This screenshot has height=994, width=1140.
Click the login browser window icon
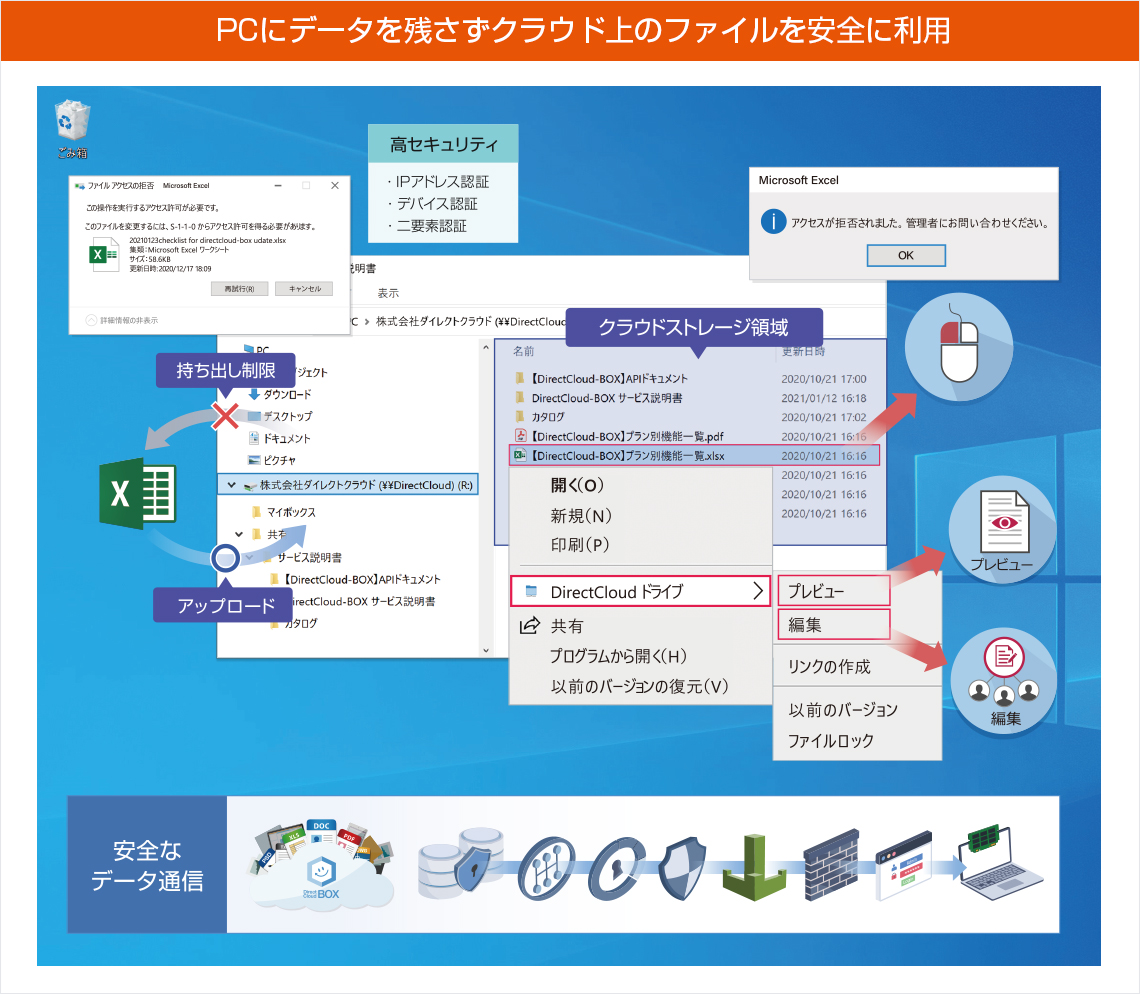tap(904, 865)
